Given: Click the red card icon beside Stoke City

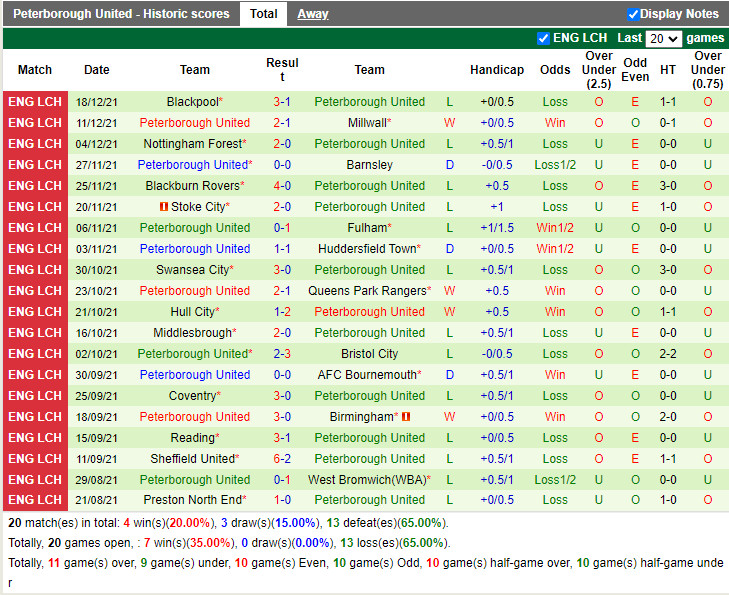Looking at the screenshot, I should 164,206.
